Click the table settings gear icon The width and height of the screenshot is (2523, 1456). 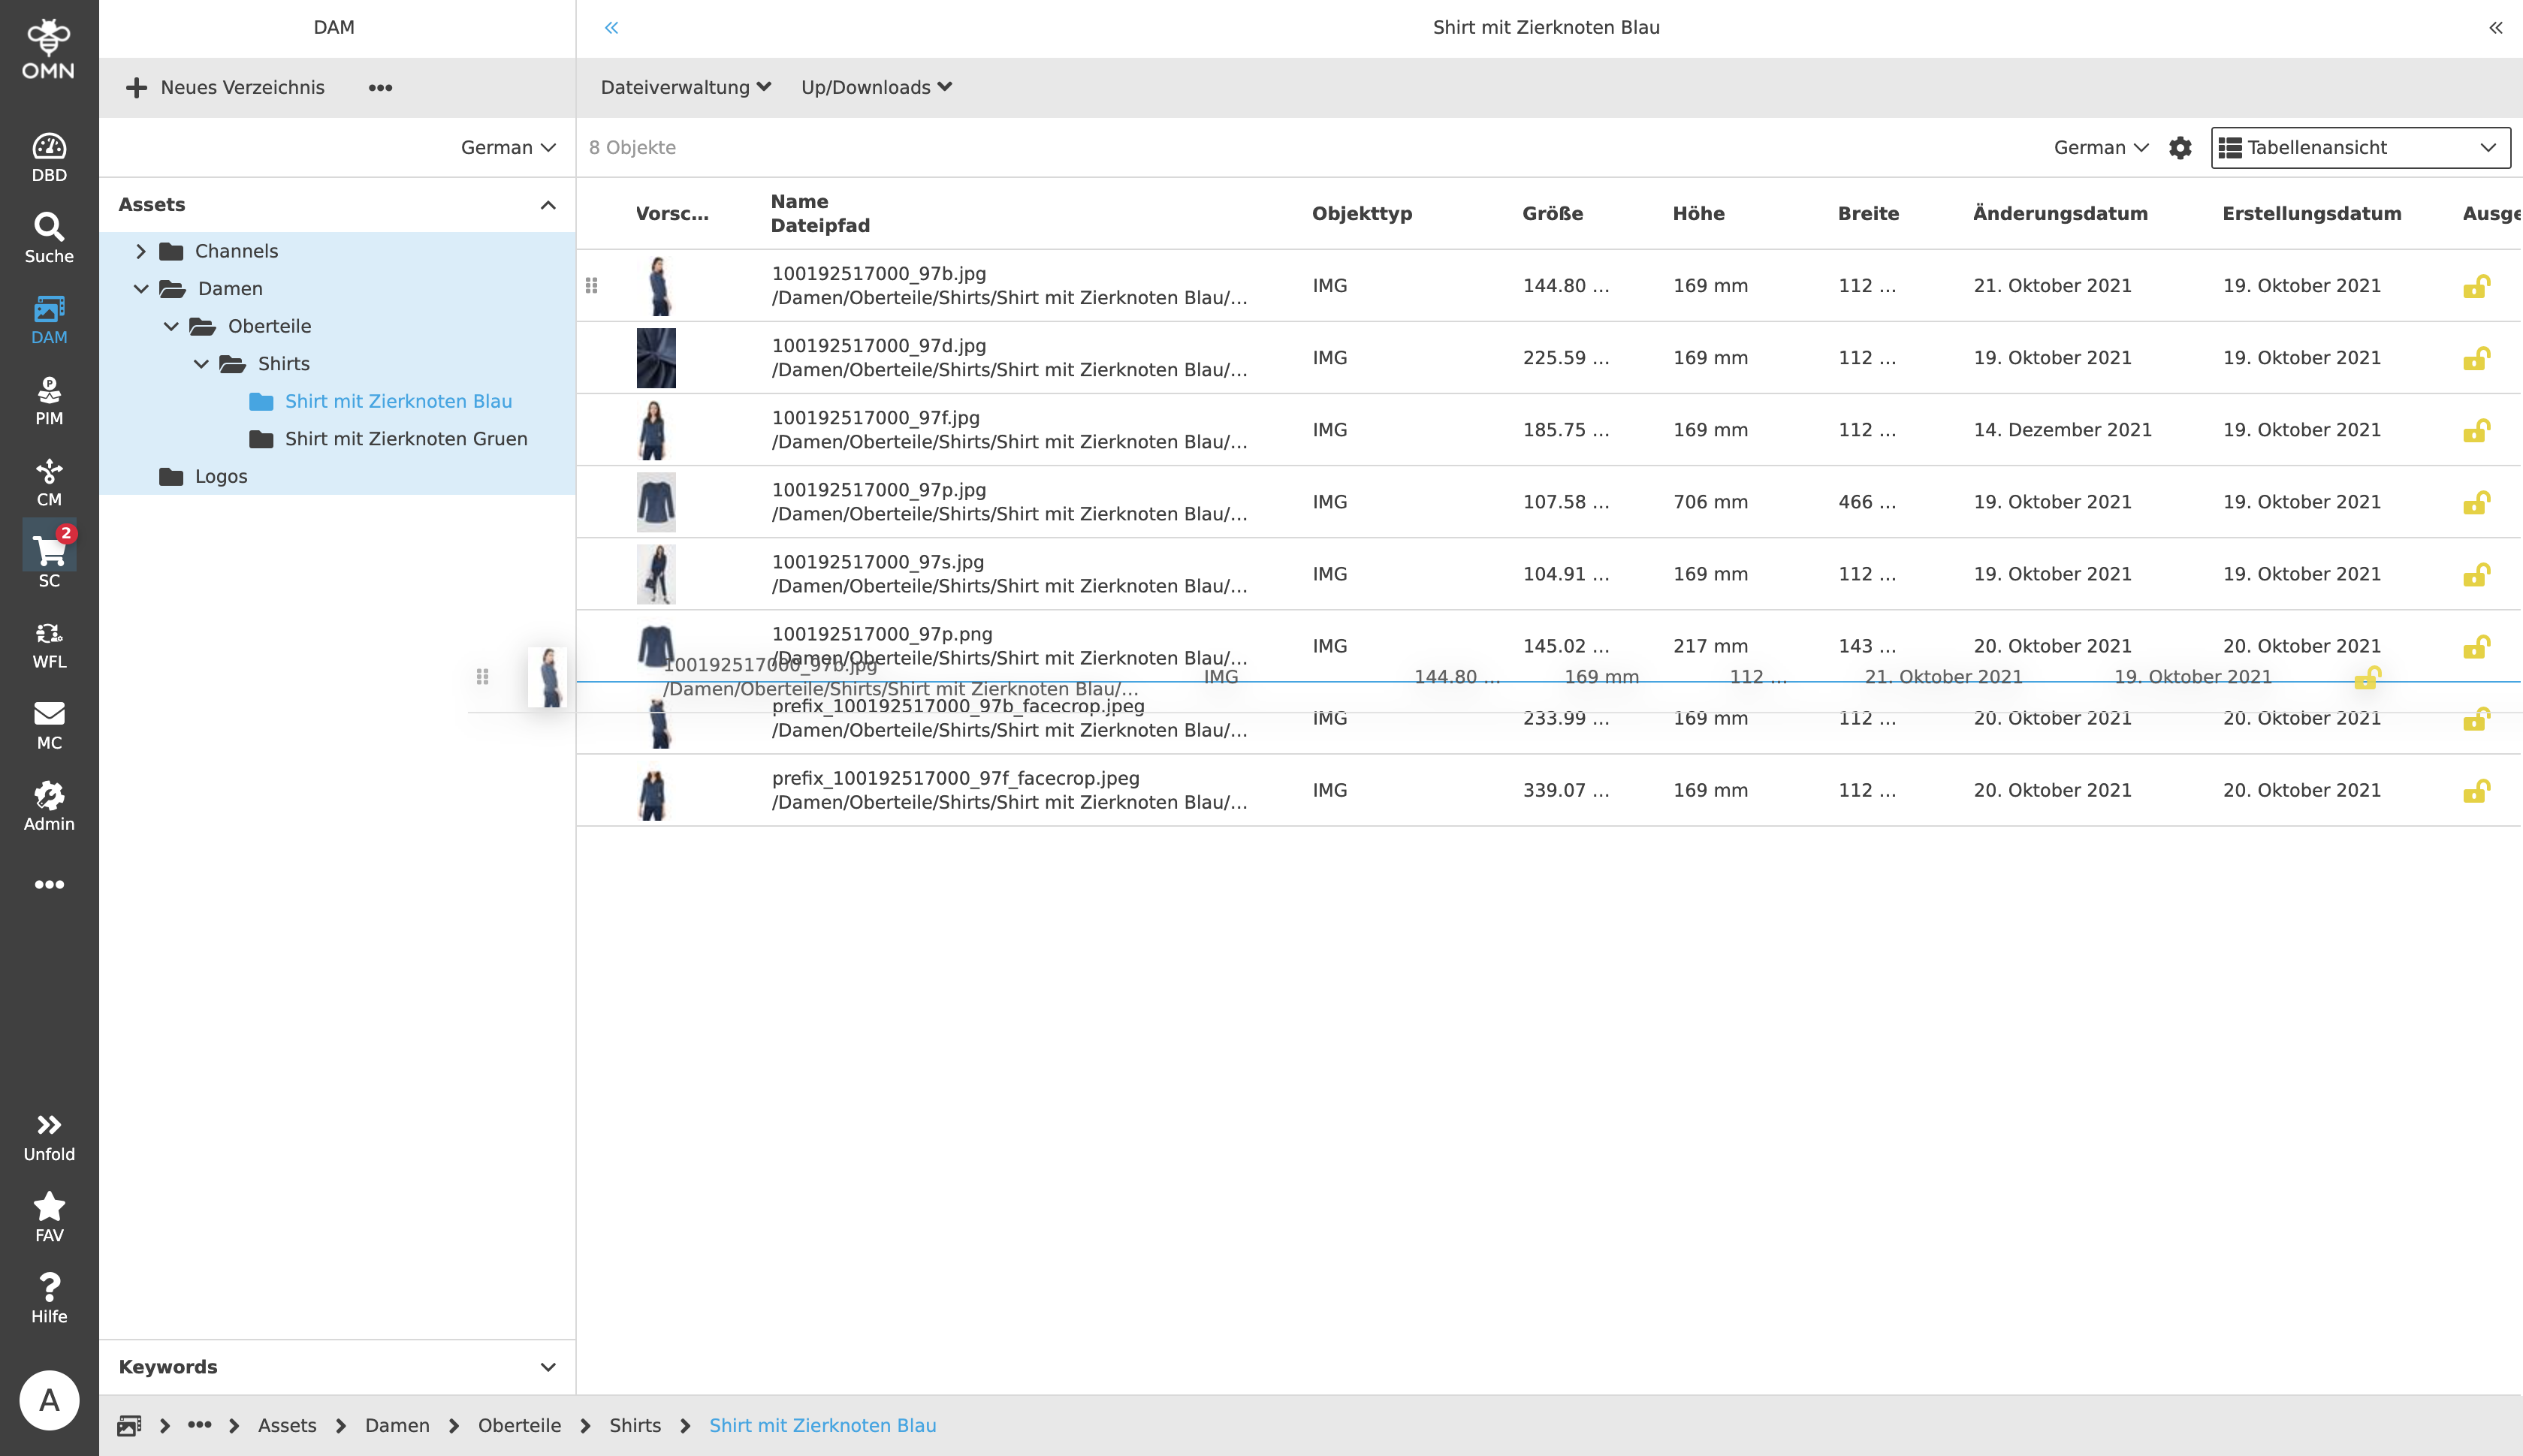[2180, 148]
